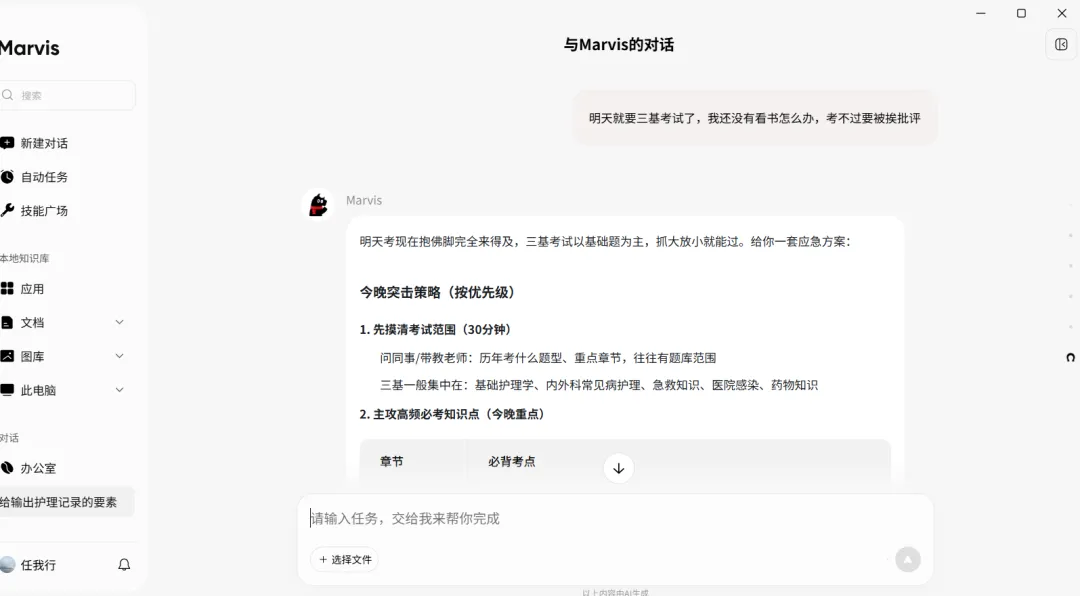Click the search magnifier icon
Image resolution: width=1080 pixels, height=596 pixels.
tap(8, 95)
